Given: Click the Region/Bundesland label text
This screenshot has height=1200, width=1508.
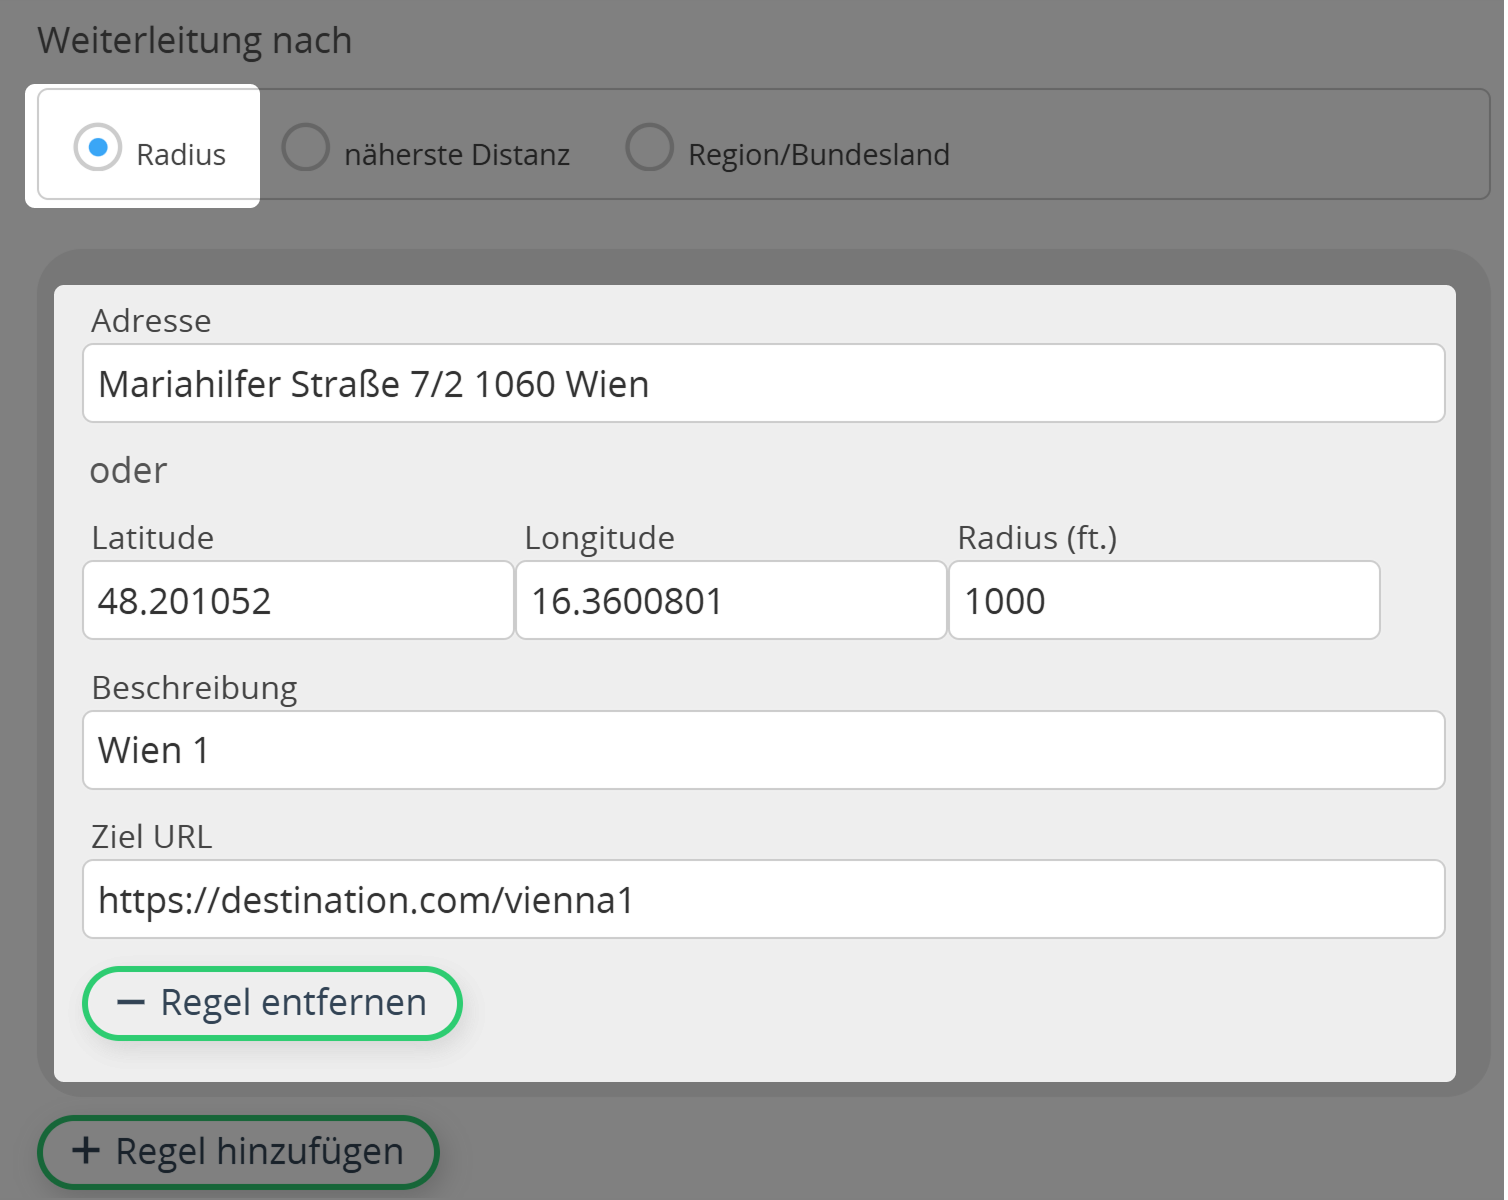Looking at the screenshot, I should pyautogui.click(x=819, y=155).
